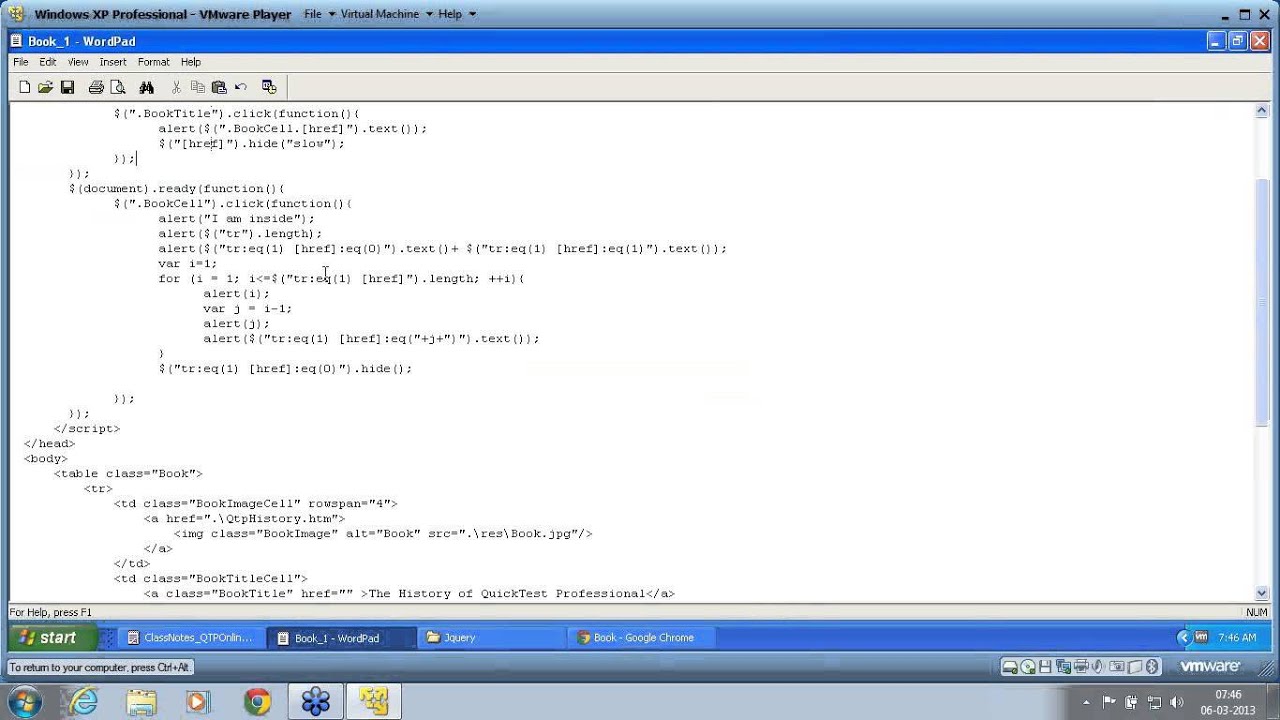
Task: Click the Find binoculars icon
Action: coord(146,87)
